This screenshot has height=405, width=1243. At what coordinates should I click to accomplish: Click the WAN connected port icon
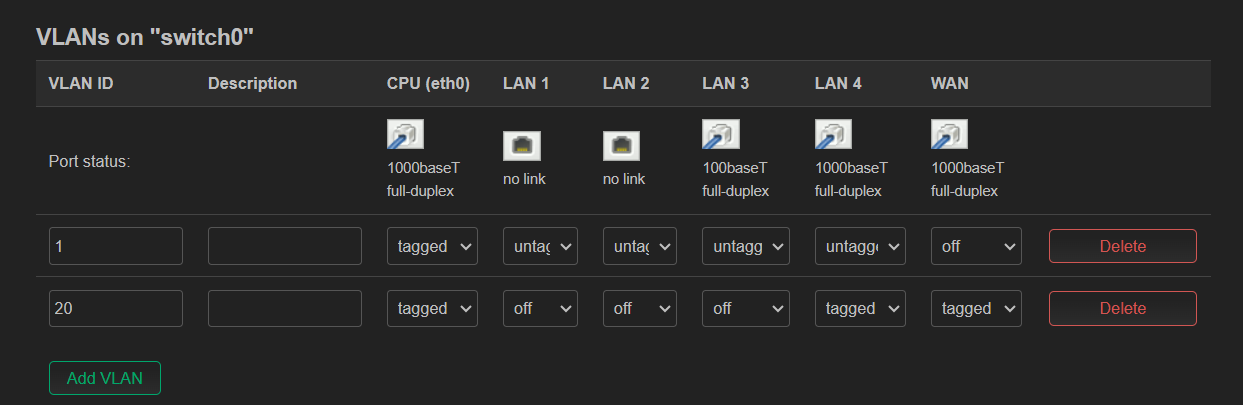[x=949, y=135]
